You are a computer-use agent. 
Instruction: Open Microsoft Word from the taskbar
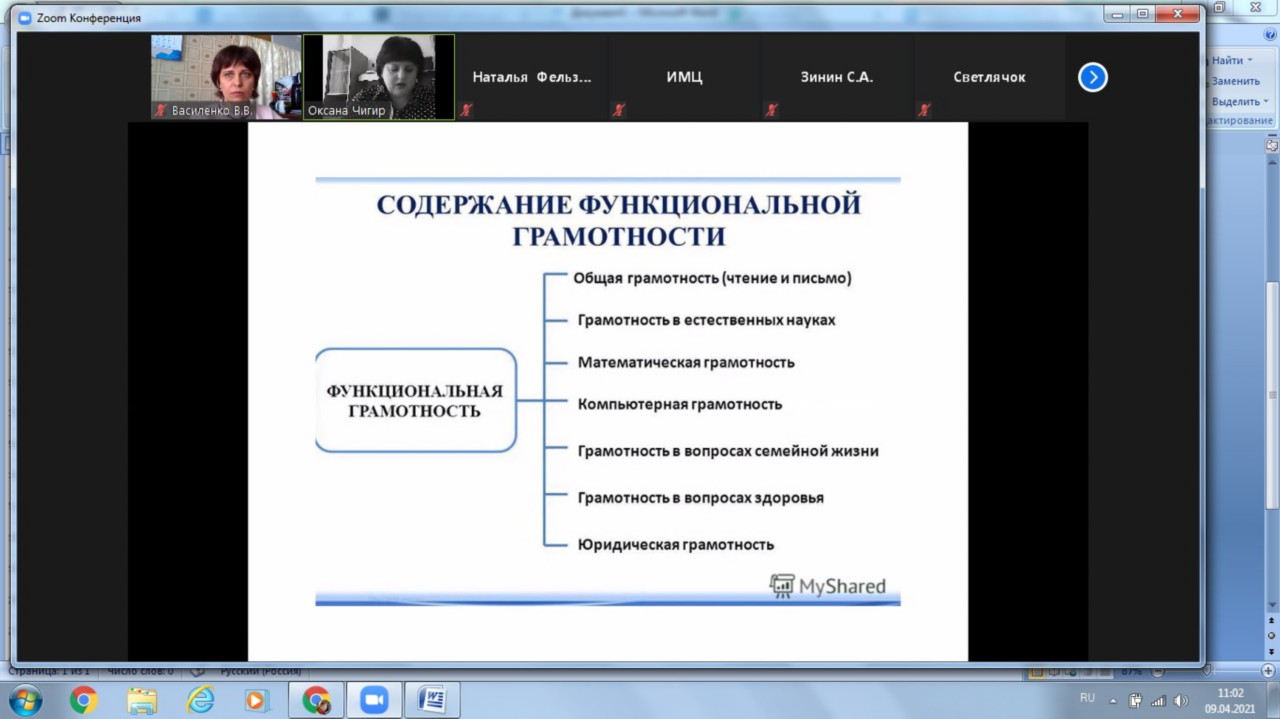[x=432, y=700]
